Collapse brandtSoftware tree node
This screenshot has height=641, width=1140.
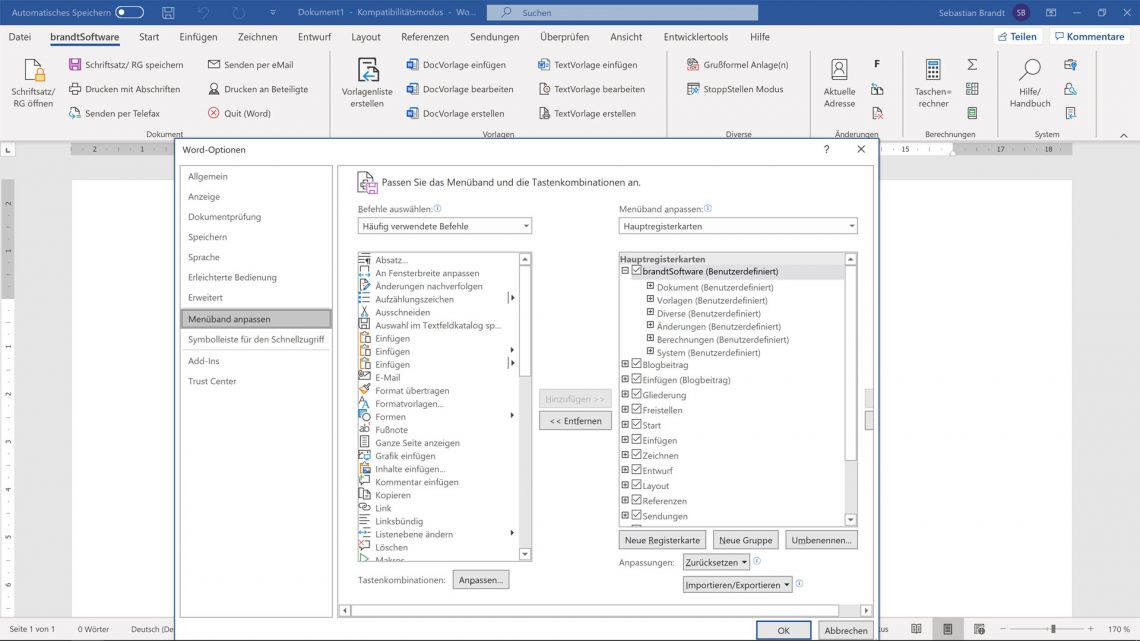pos(625,270)
